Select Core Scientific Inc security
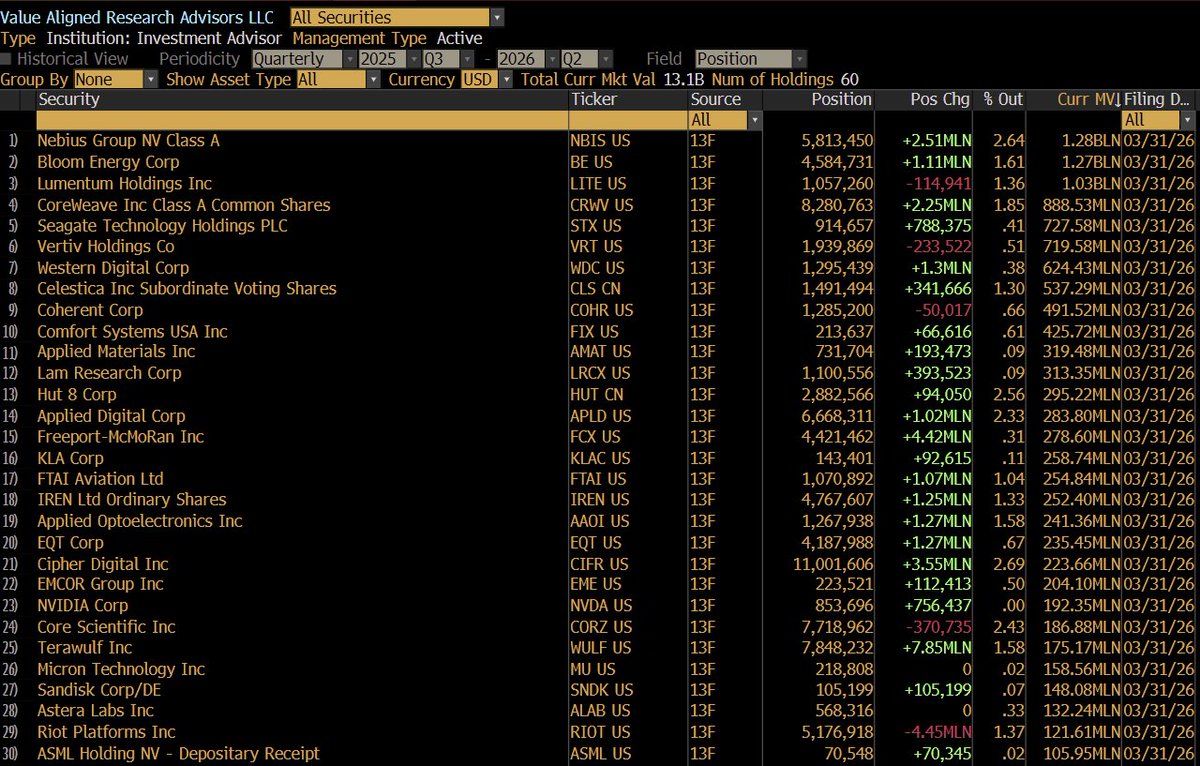The width and height of the screenshot is (1200, 766). [x=106, y=626]
